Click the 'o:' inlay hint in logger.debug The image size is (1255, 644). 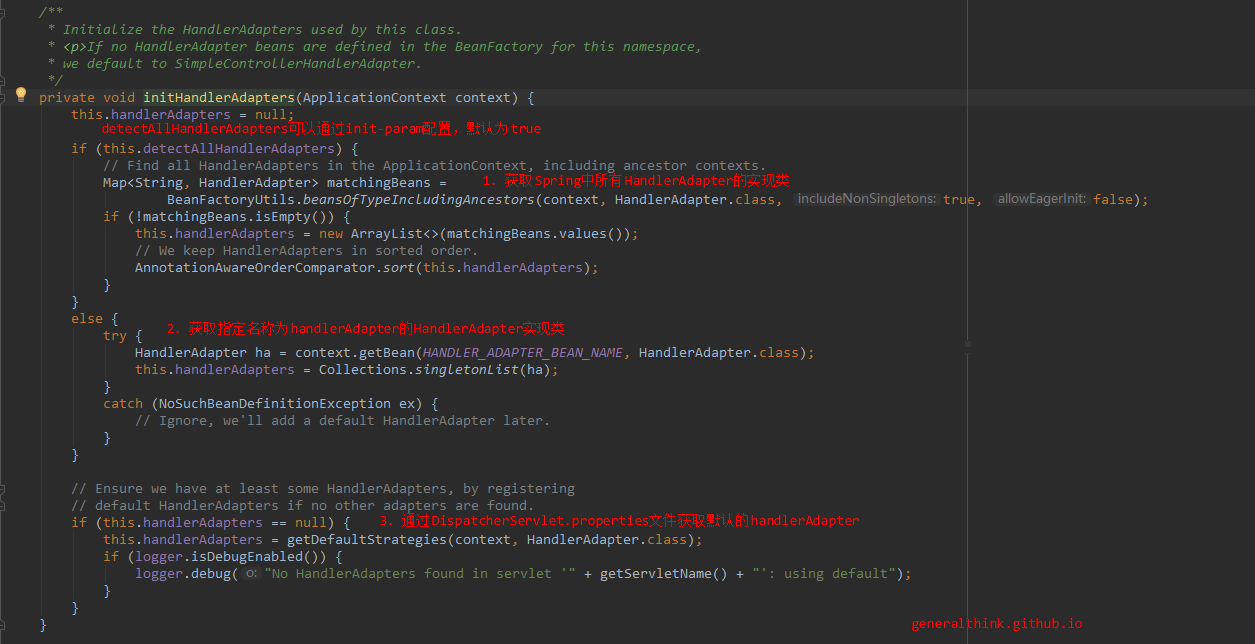click(251, 574)
